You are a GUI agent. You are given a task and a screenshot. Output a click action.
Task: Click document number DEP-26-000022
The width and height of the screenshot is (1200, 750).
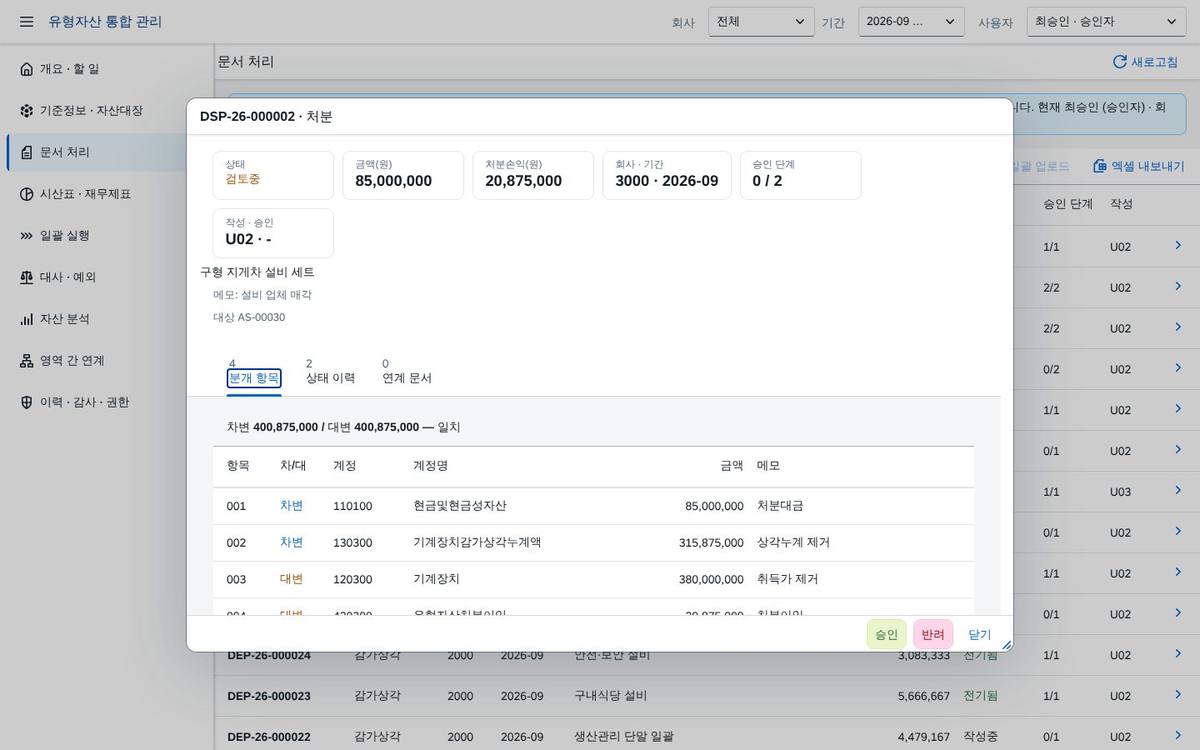(x=269, y=737)
